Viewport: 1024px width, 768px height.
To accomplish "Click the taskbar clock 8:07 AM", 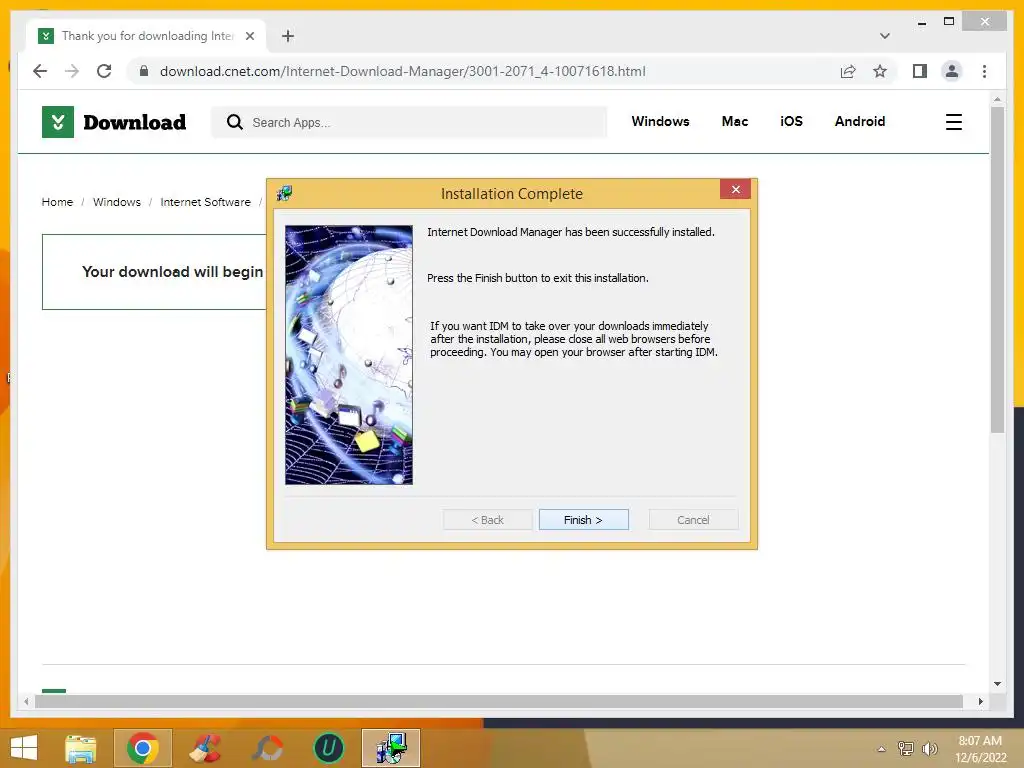I will (980, 741).
